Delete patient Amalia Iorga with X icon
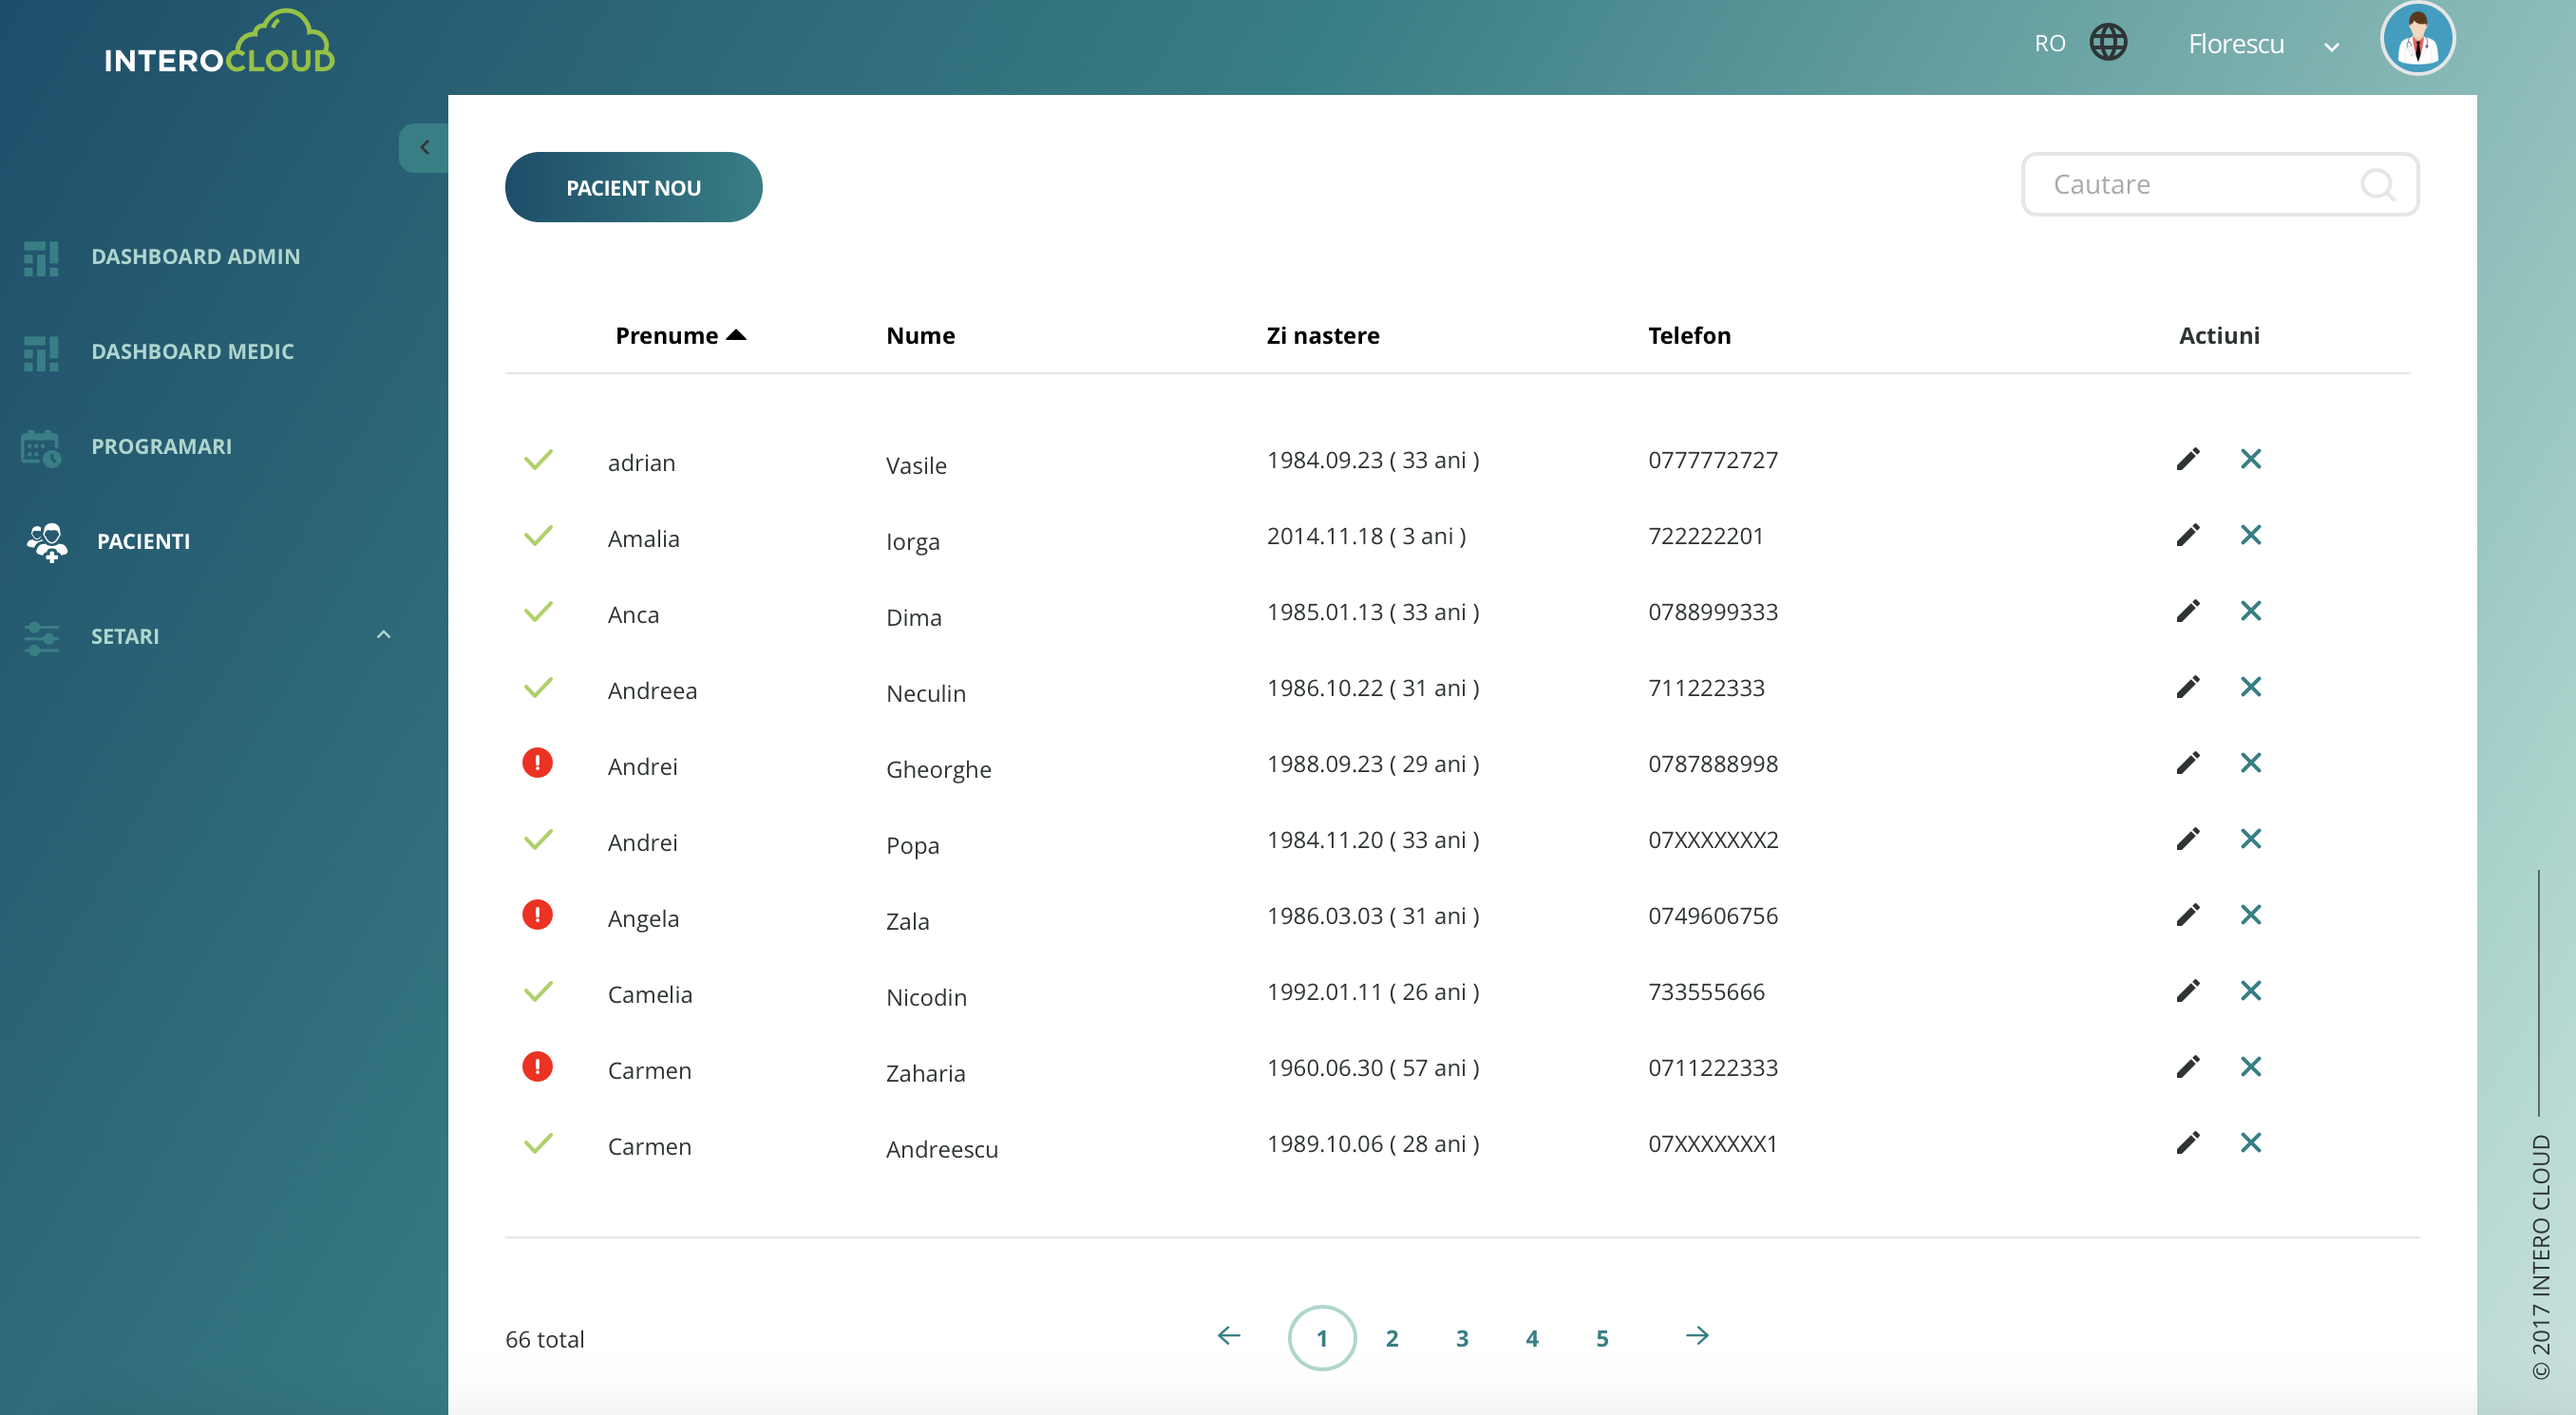The height and width of the screenshot is (1415, 2576). click(x=2250, y=535)
